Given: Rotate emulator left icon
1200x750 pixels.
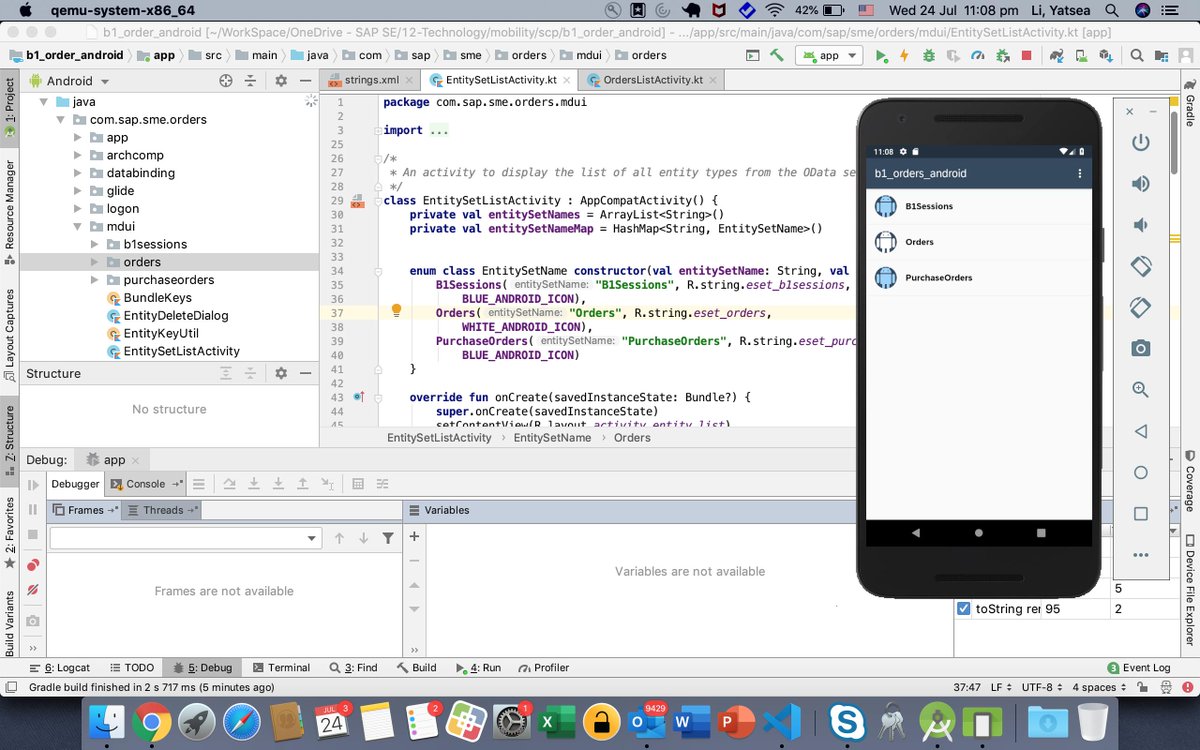Looking at the screenshot, I should click(1141, 266).
